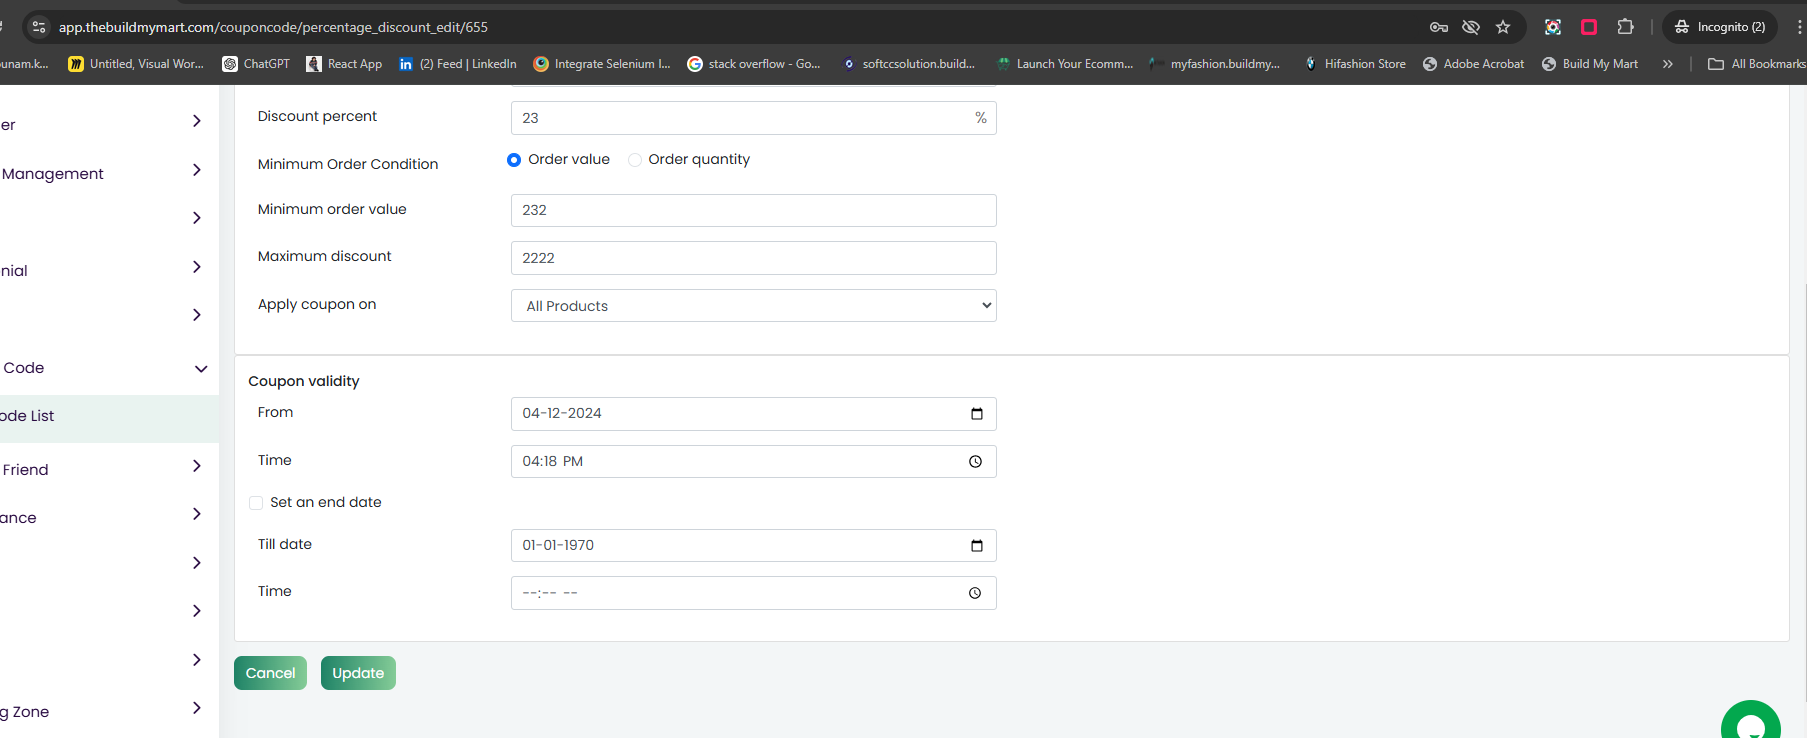1807x738 pixels.
Task: Click the Minimum order value field
Action: pos(754,210)
